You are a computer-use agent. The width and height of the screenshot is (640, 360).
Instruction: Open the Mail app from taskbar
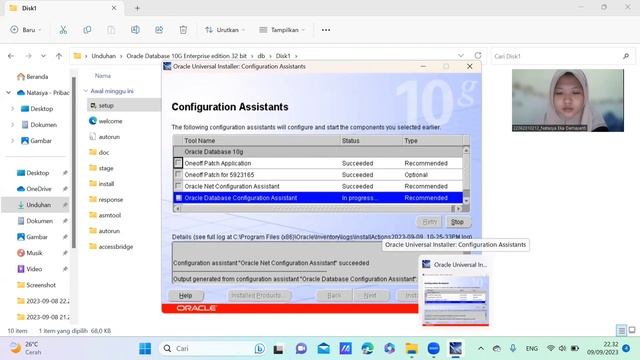pos(323,348)
